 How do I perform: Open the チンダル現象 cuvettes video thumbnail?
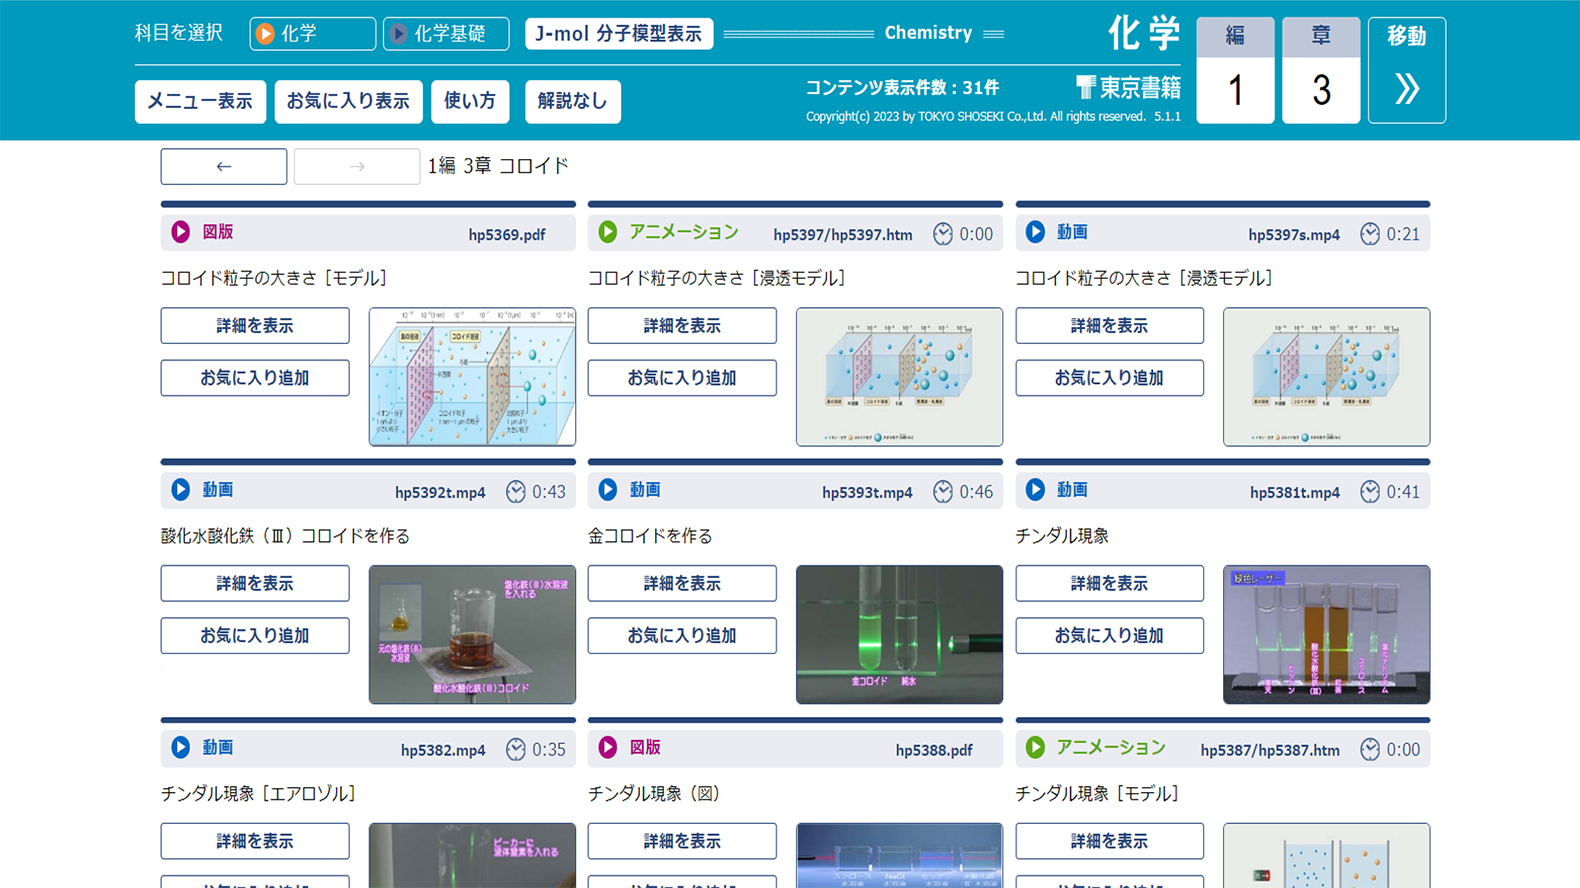[1326, 634]
